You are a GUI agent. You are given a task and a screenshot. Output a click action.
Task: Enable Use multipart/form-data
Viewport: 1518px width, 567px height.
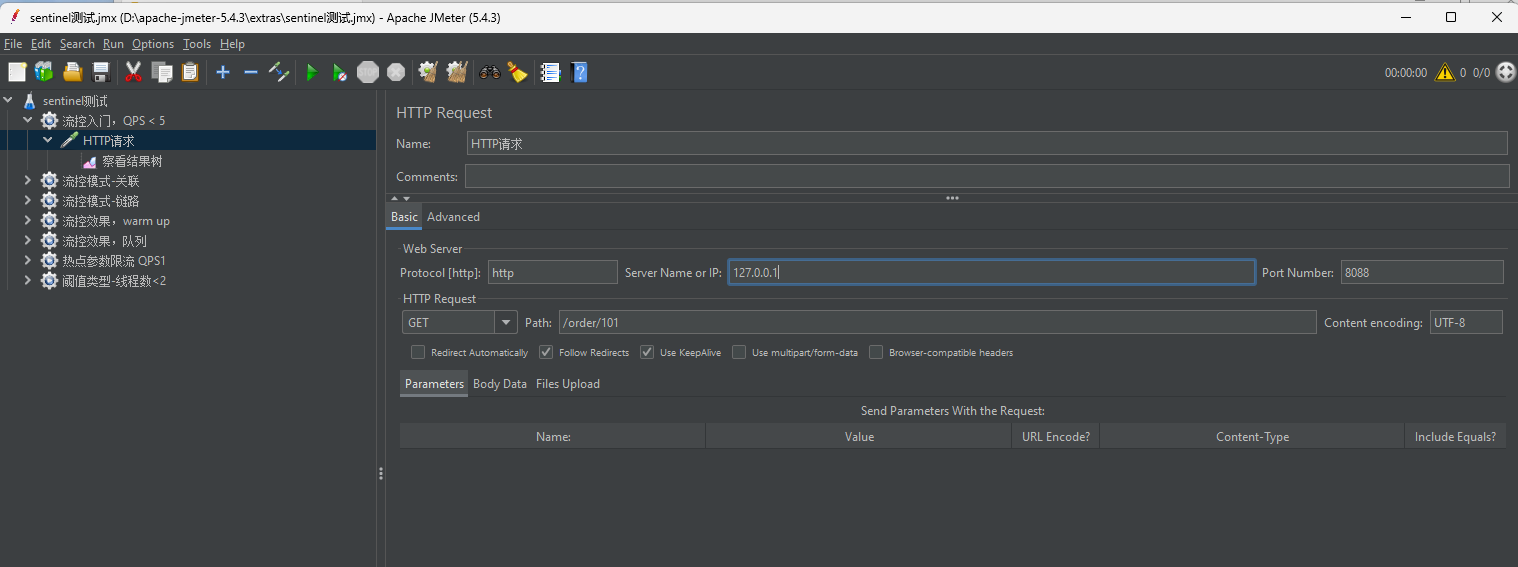pos(739,352)
